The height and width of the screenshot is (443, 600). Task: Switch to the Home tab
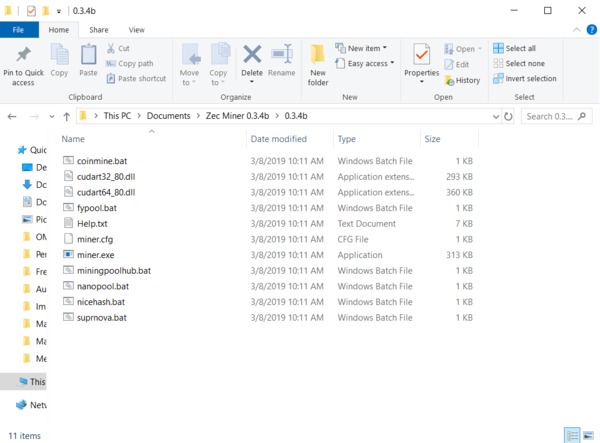(59, 30)
